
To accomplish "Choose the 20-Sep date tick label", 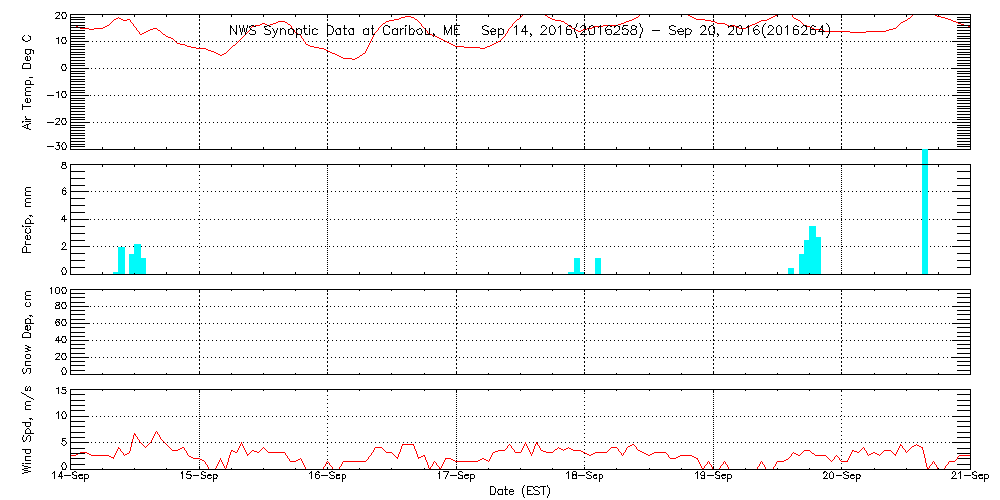I will (x=841, y=477).
